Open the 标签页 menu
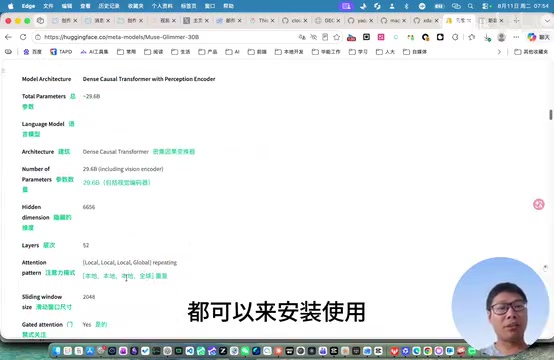Image resolution: width=554 pixels, height=360 pixels. [x=189, y=6]
